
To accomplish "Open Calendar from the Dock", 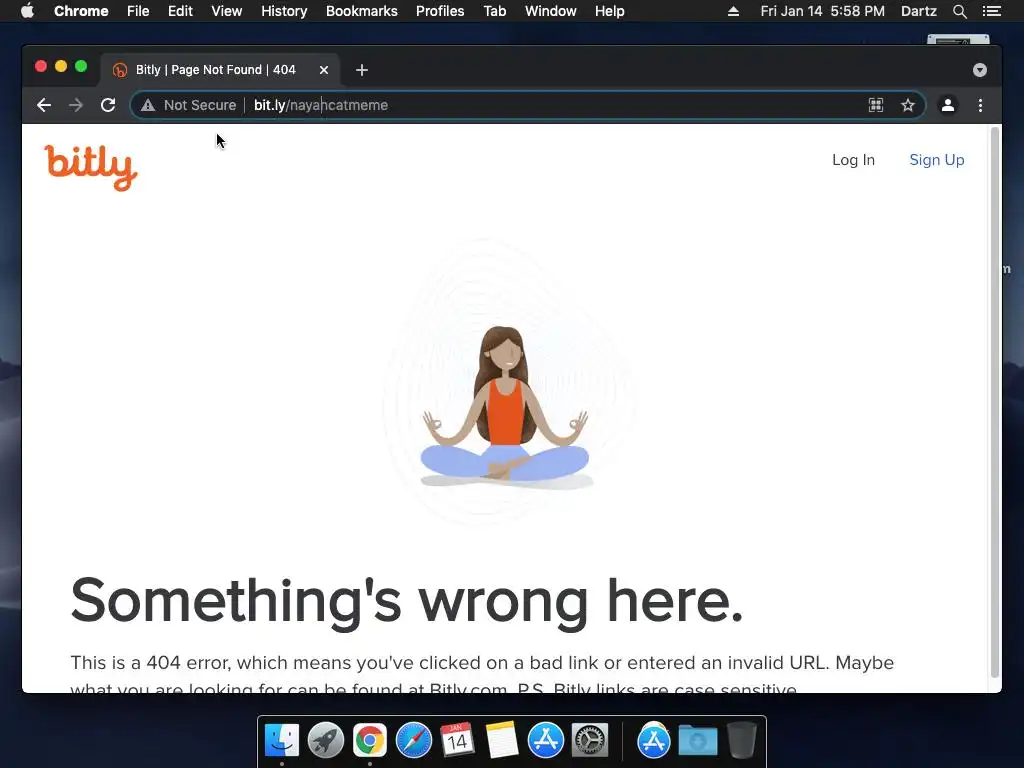I will pos(457,741).
